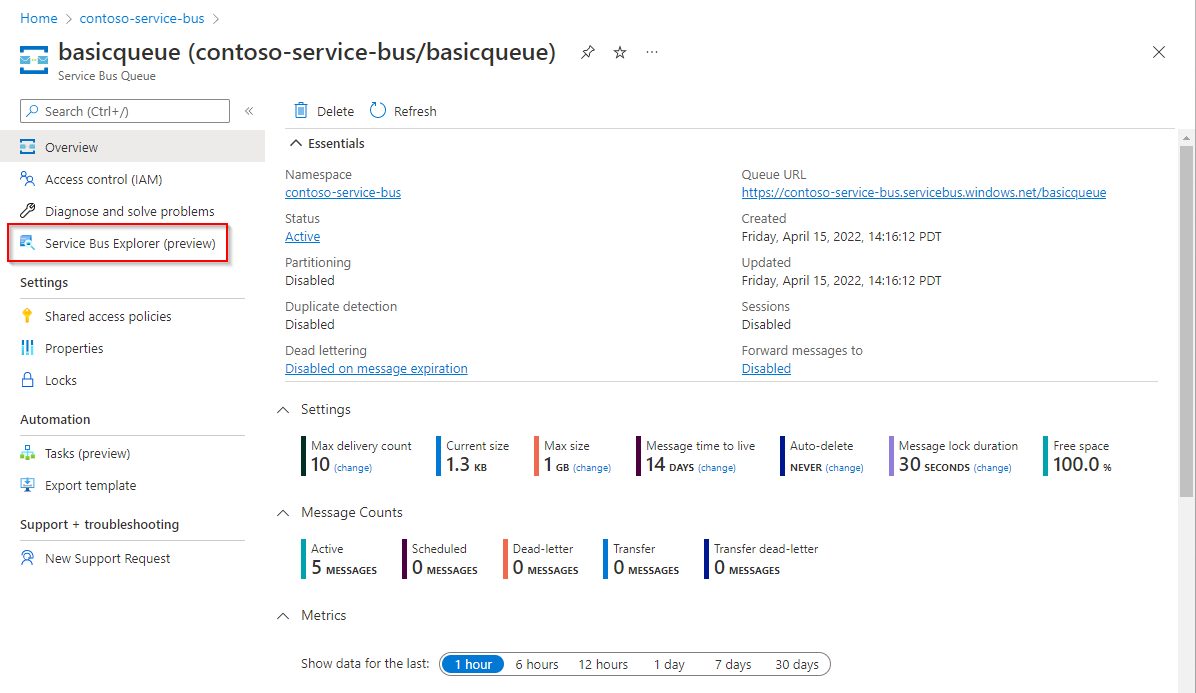Click the Active 5 messages count
The width and height of the screenshot is (1196, 693).
point(343,568)
